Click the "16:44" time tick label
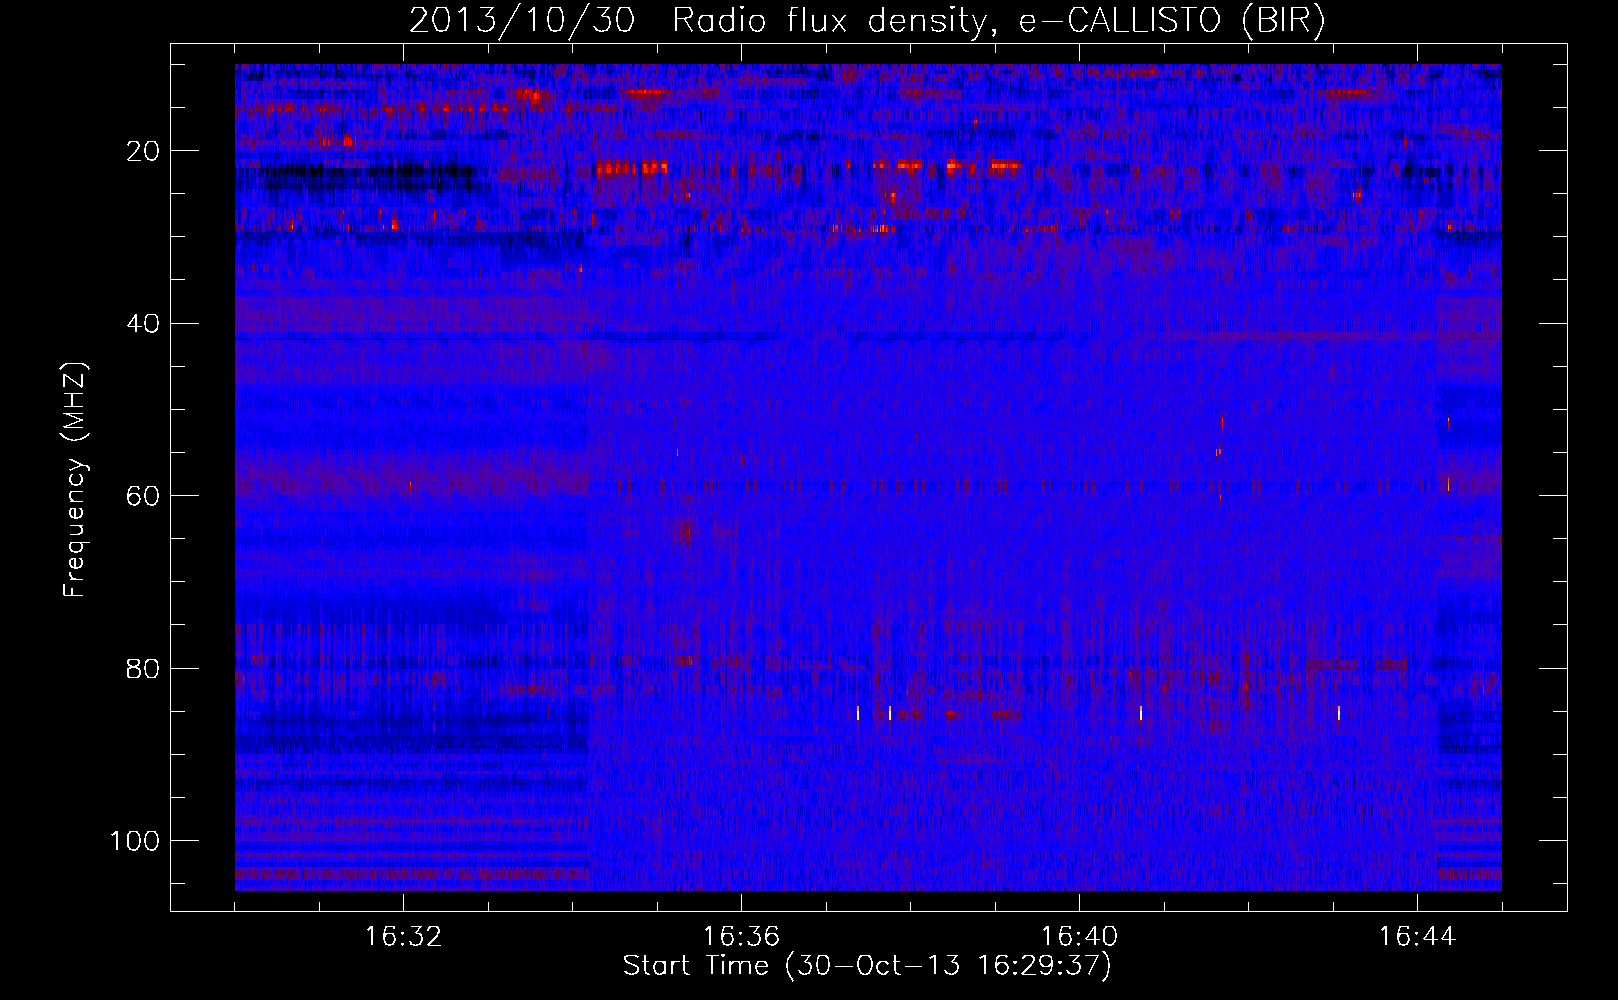1618x1000 pixels. (1417, 937)
